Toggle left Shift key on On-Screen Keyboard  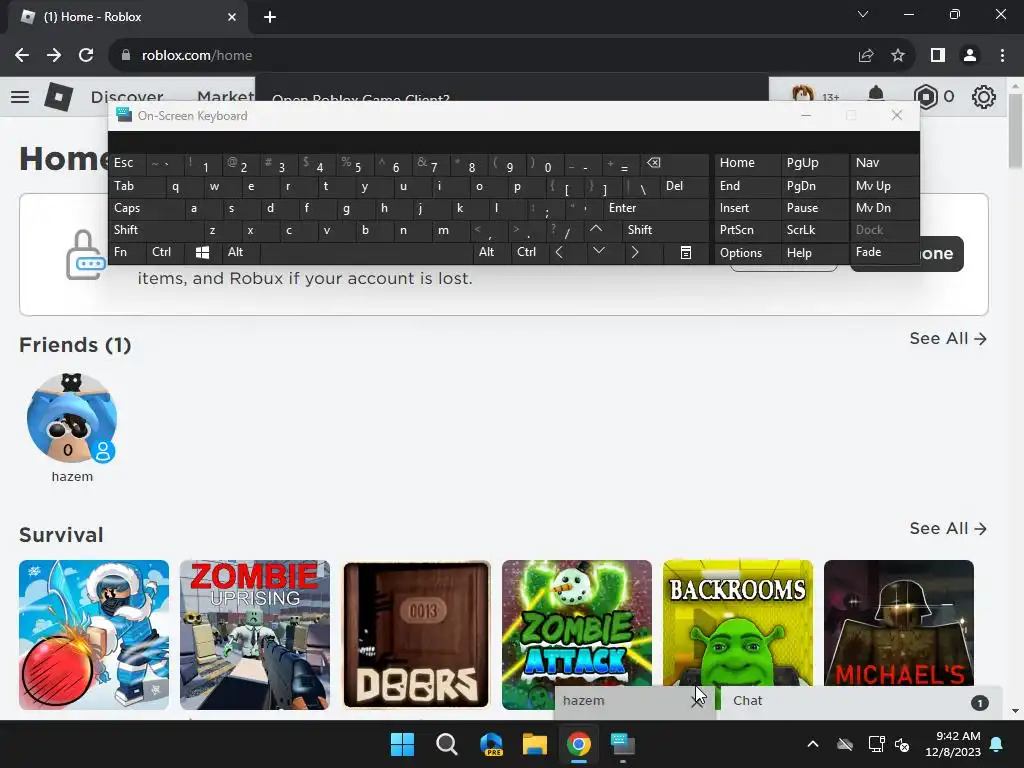(155, 230)
